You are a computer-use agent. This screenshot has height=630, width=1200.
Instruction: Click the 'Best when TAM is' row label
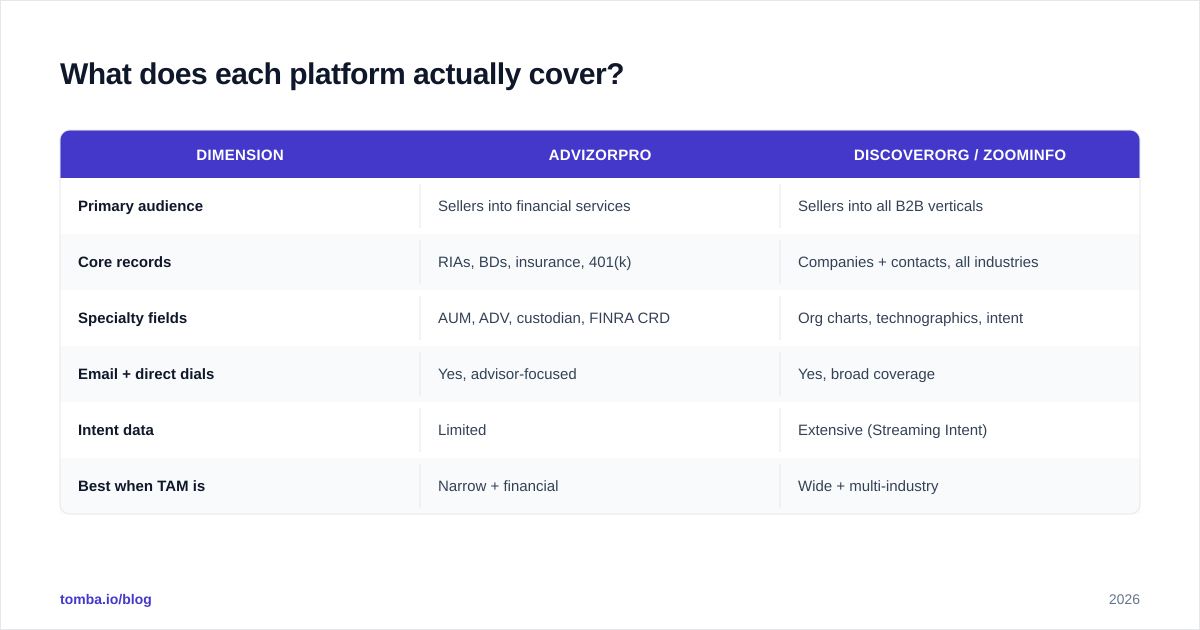pyautogui.click(x=141, y=486)
